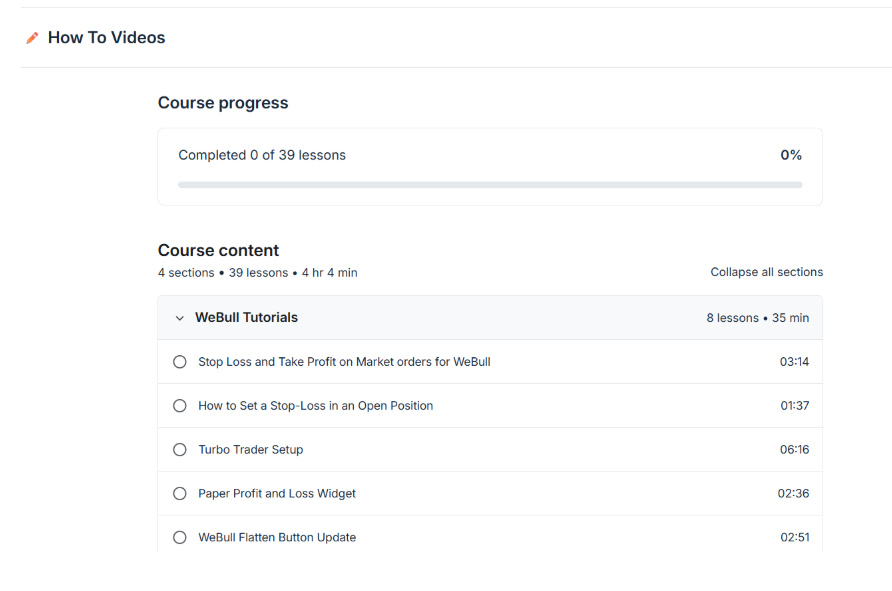Select the WeBull Flatten Button Update status circle
The image size is (892, 591).
click(x=180, y=538)
